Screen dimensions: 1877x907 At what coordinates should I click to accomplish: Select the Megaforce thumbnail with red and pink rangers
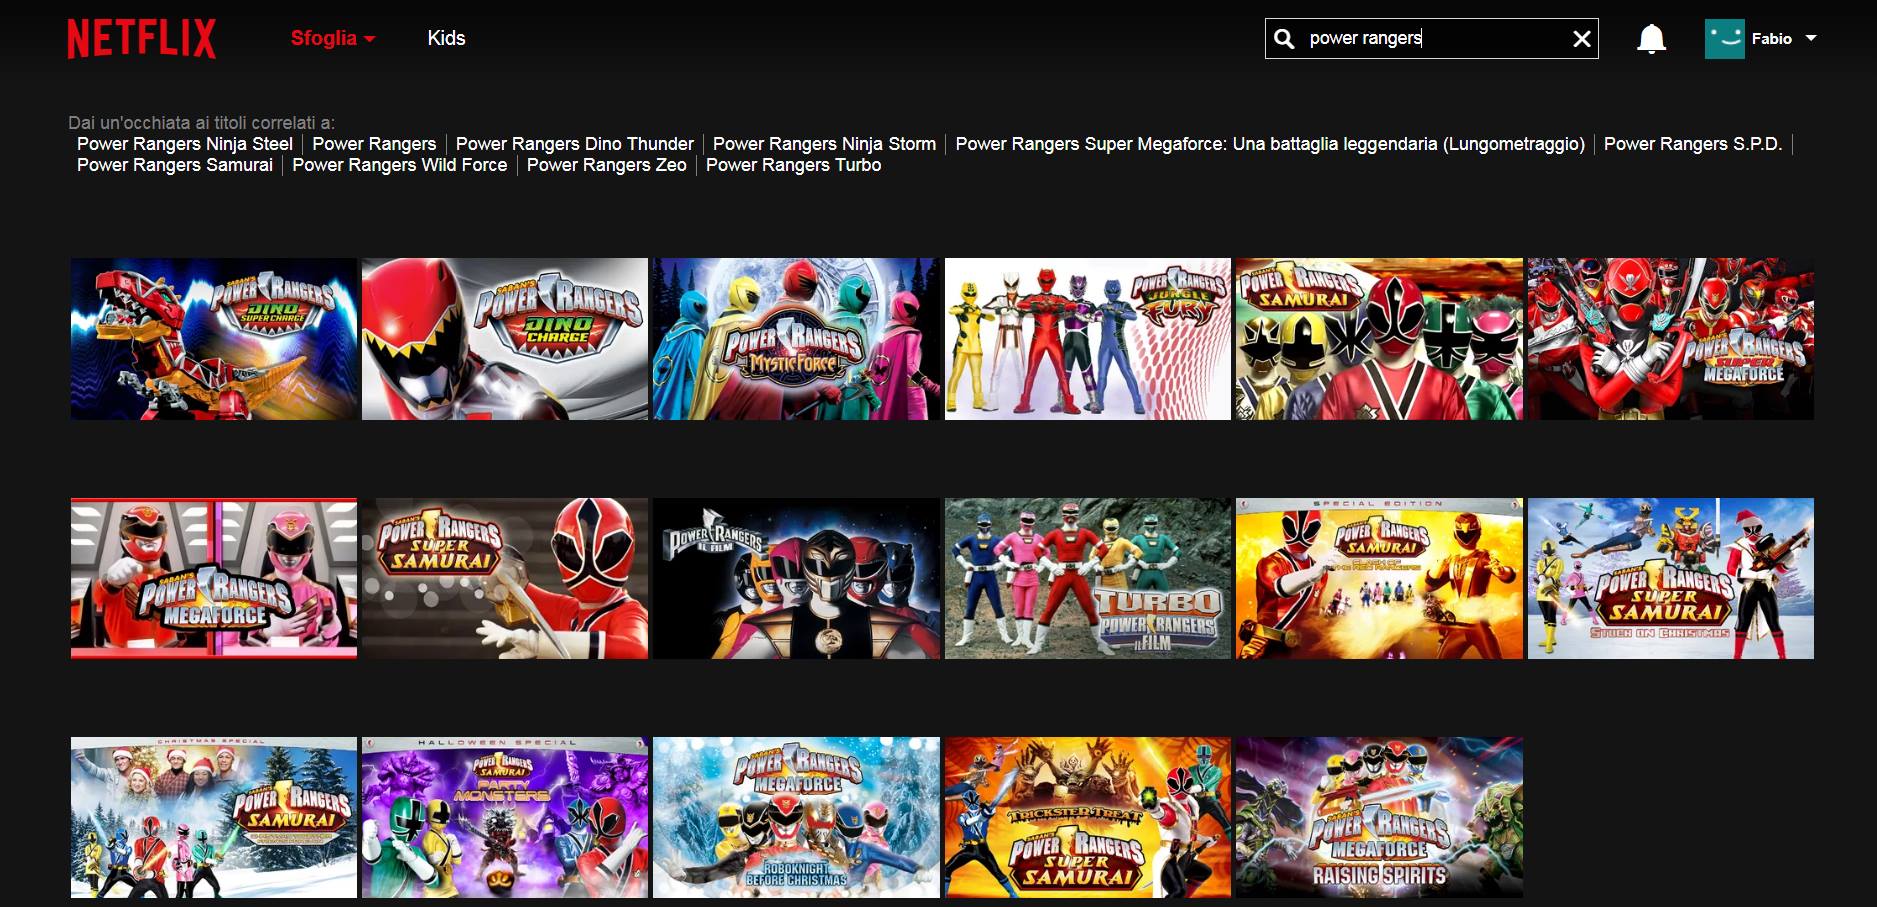tap(214, 578)
